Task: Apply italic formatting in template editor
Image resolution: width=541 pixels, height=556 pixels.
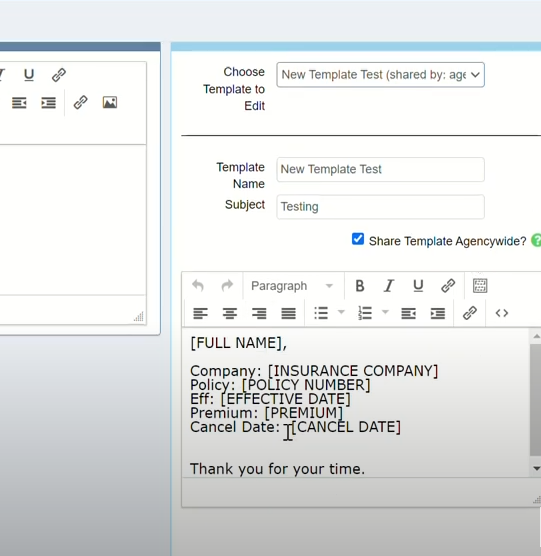Action: (389, 285)
